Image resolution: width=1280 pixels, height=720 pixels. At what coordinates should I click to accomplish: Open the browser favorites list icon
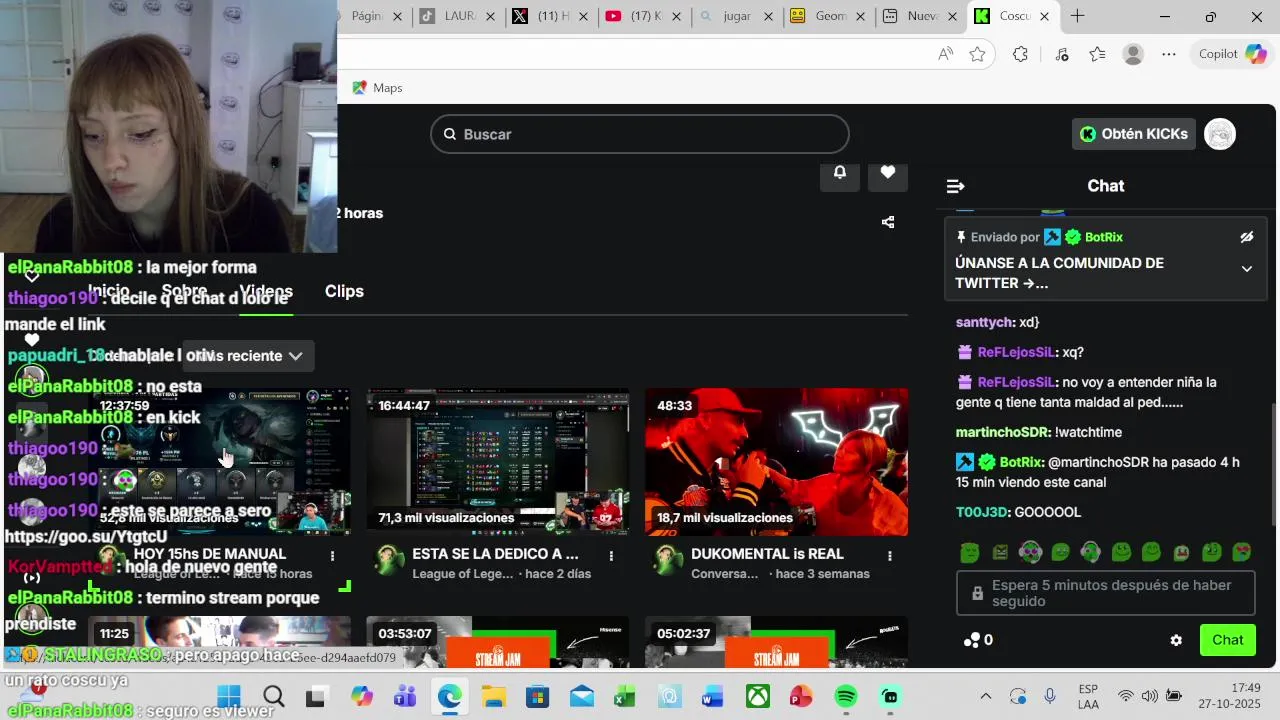(1097, 54)
